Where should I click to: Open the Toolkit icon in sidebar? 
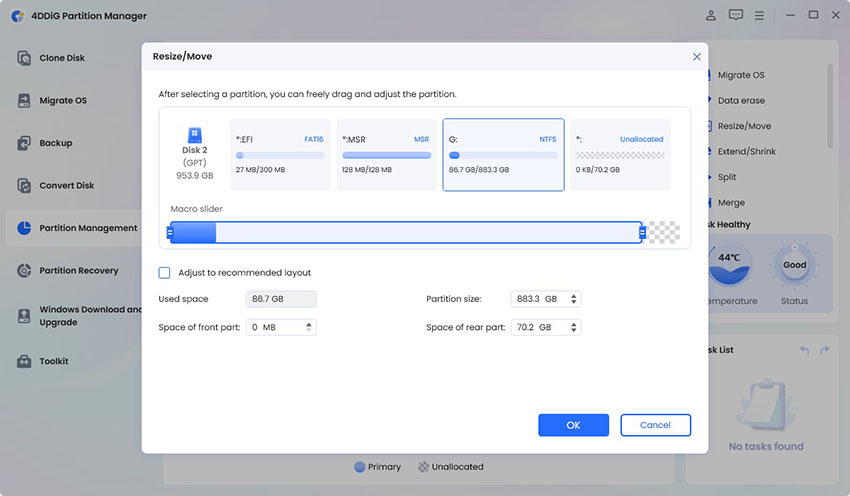pyautogui.click(x=24, y=361)
